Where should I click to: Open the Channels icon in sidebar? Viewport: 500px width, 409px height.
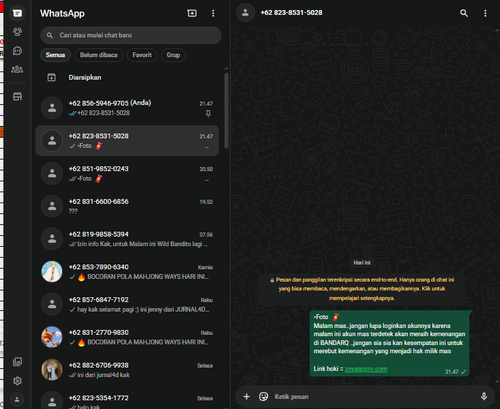pyautogui.click(x=17, y=51)
